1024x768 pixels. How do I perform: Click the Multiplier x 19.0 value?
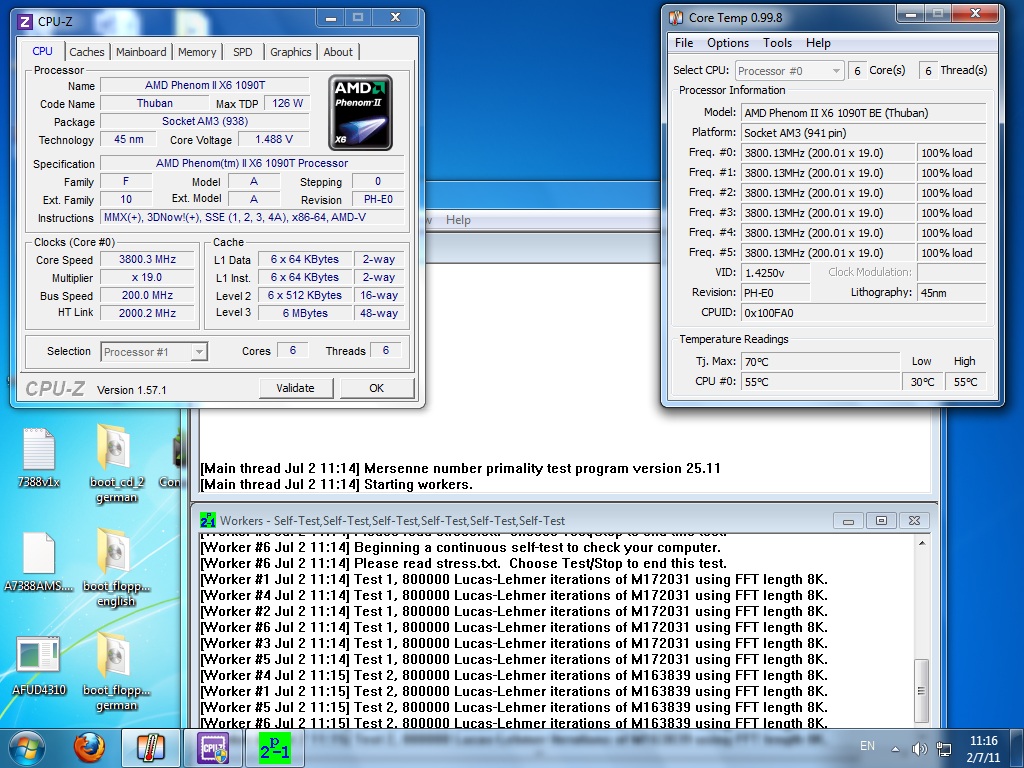148,278
